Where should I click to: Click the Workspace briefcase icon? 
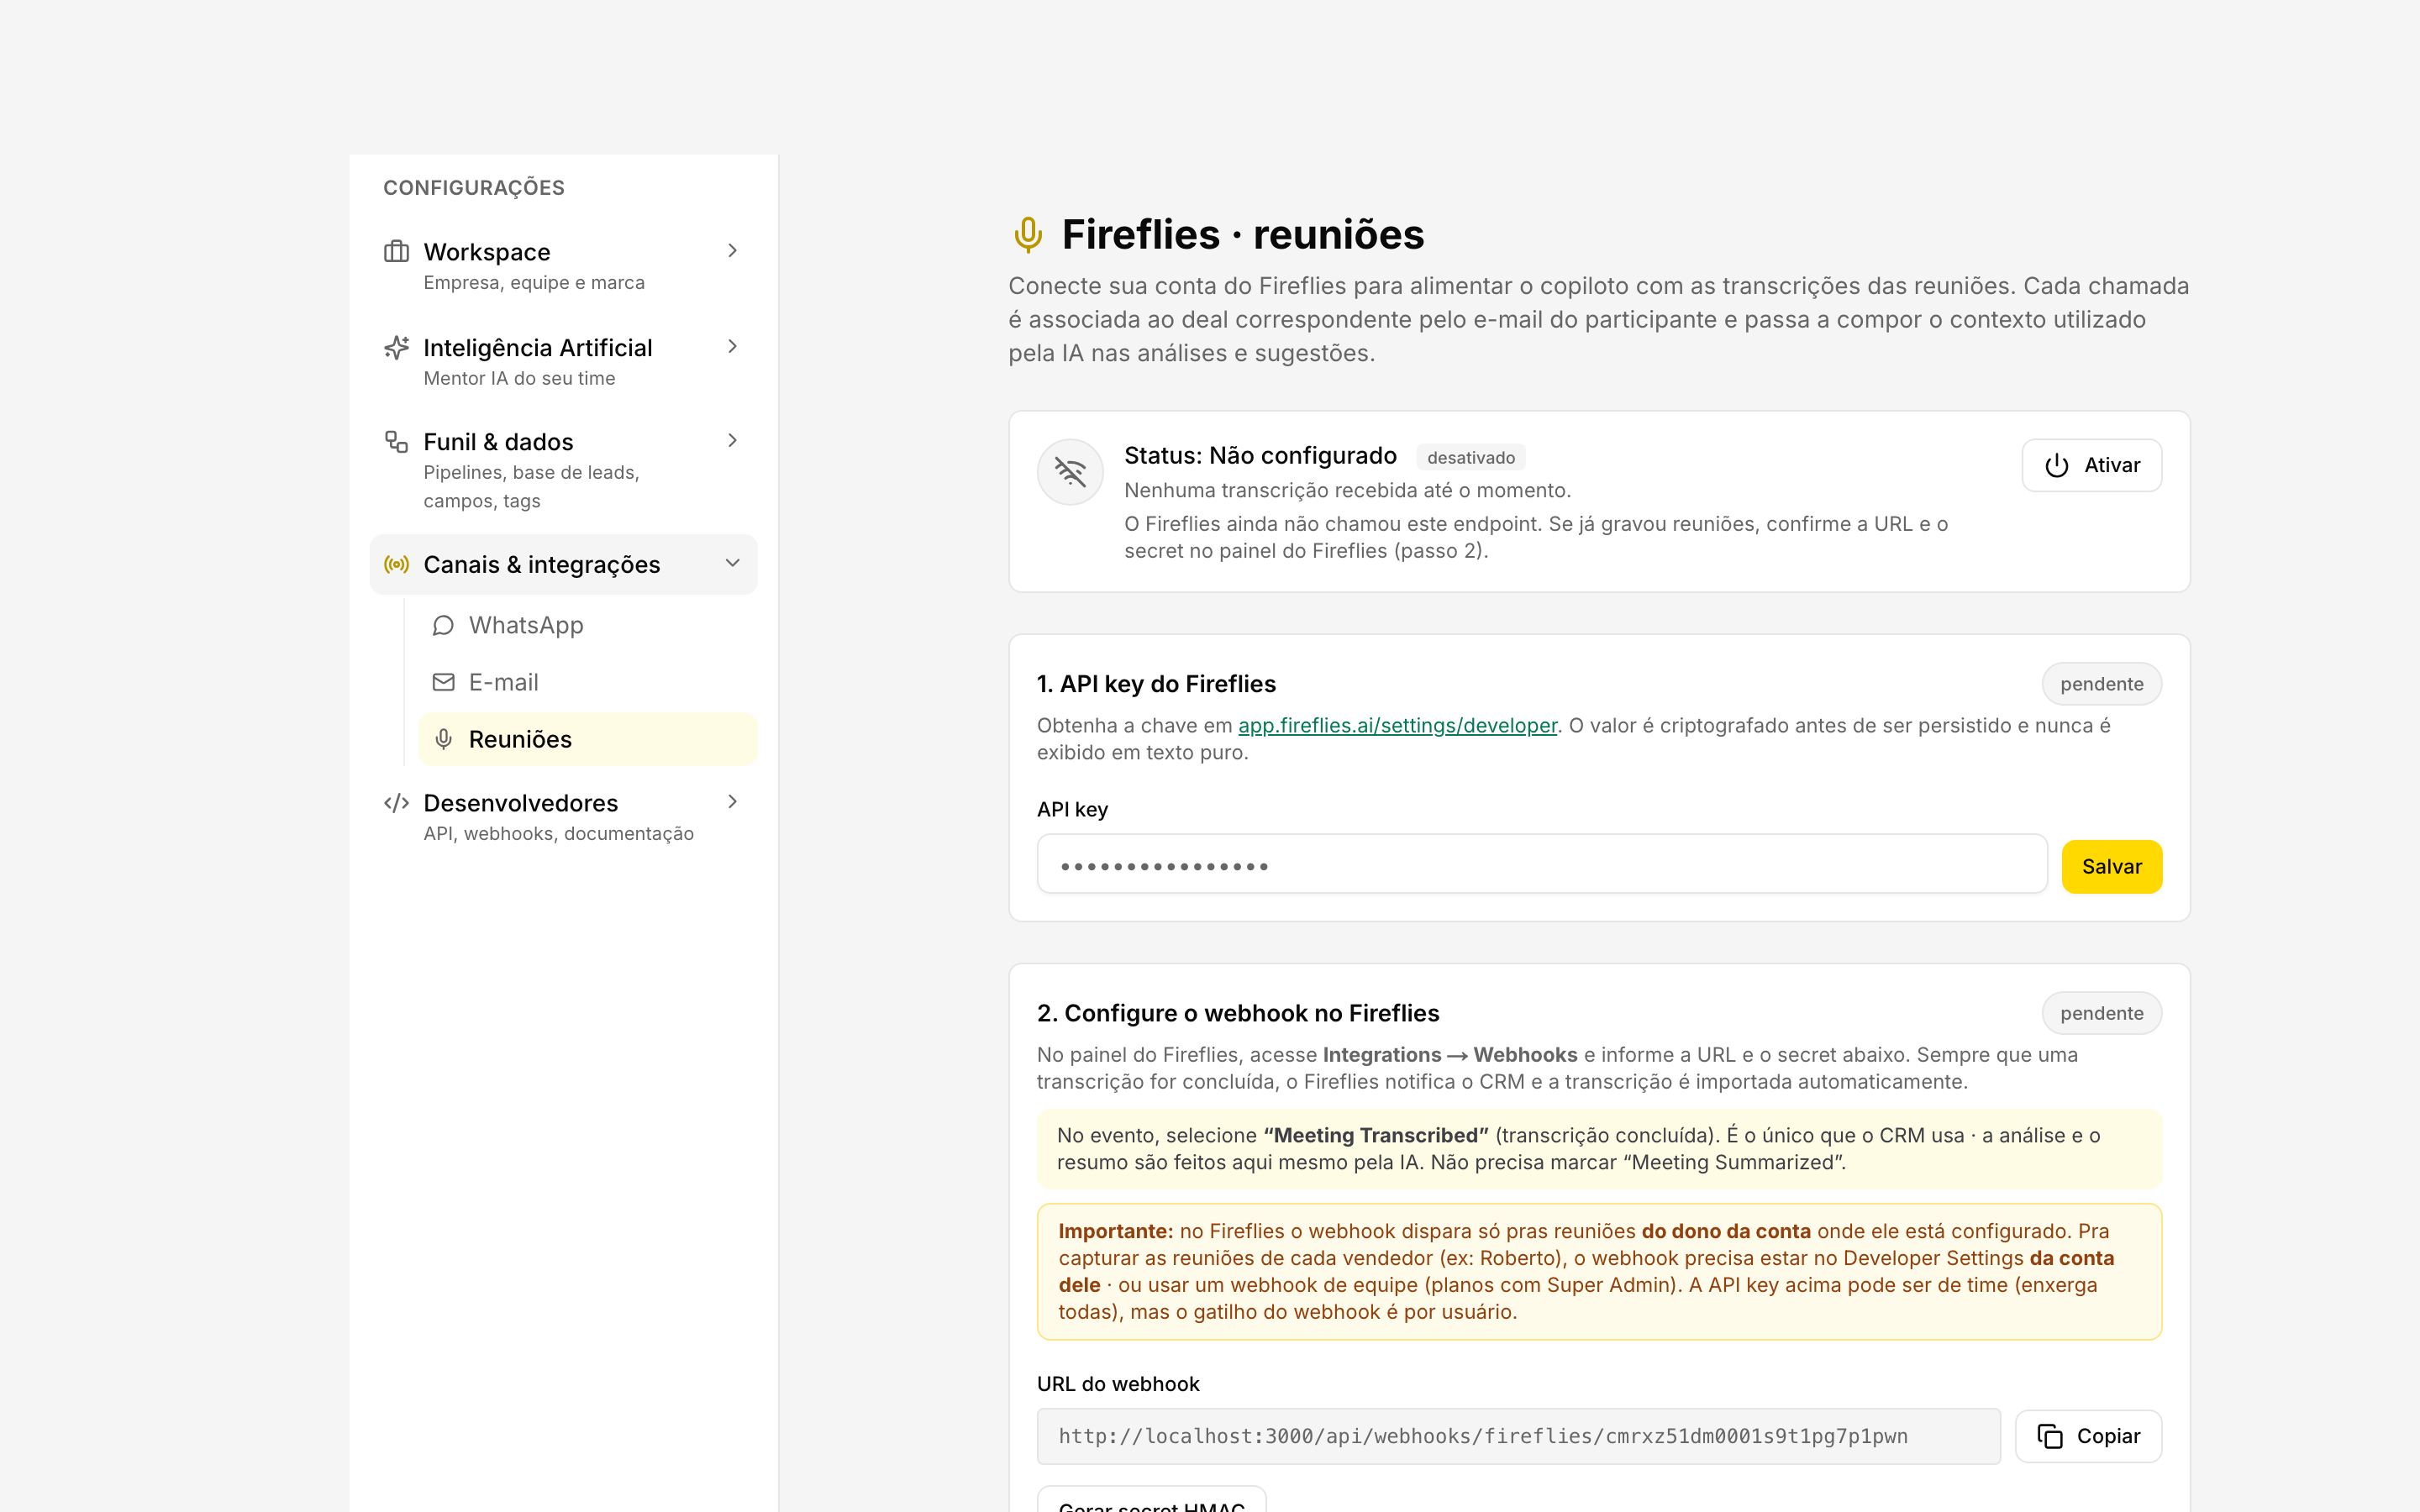click(x=396, y=251)
